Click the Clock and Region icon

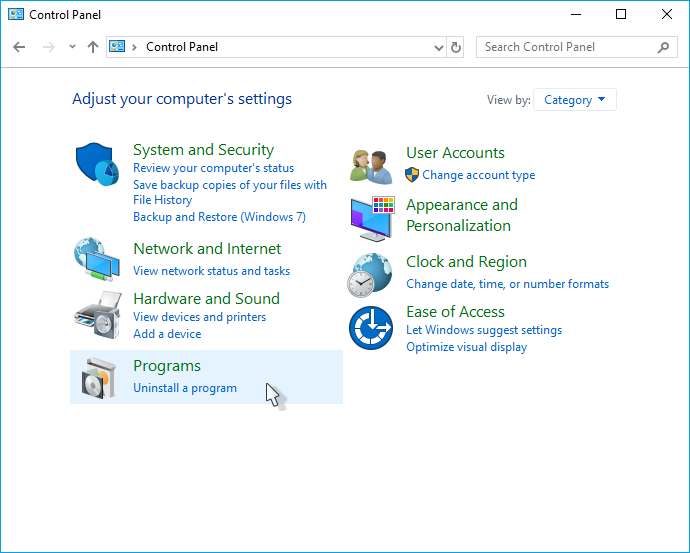pos(371,274)
